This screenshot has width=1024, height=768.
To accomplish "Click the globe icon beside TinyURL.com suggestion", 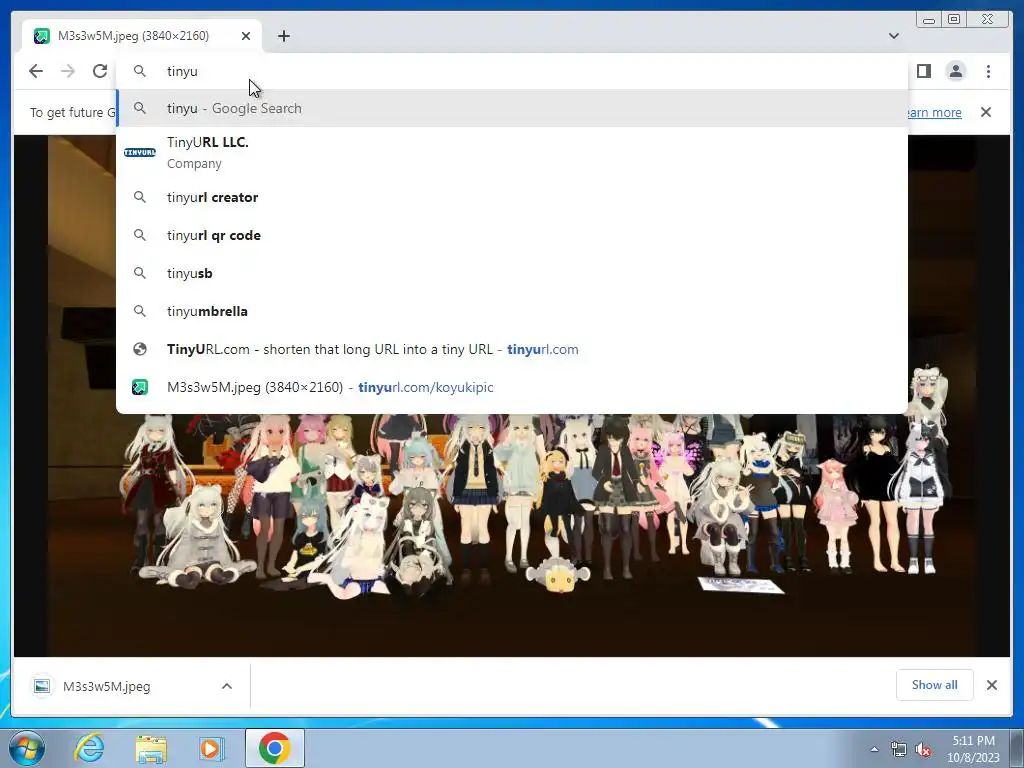I will tap(140, 349).
